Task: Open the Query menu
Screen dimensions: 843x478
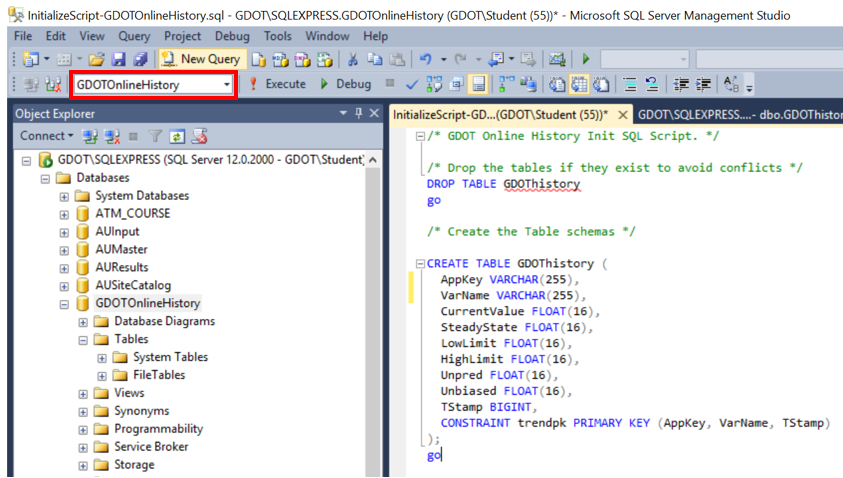Action: [134, 36]
